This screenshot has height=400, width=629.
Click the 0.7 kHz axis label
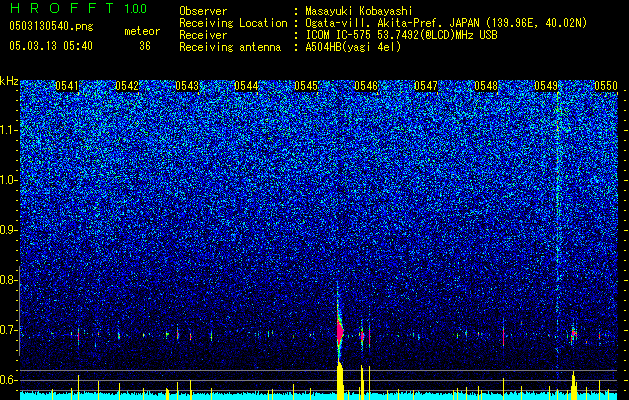click(x=9, y=330)
